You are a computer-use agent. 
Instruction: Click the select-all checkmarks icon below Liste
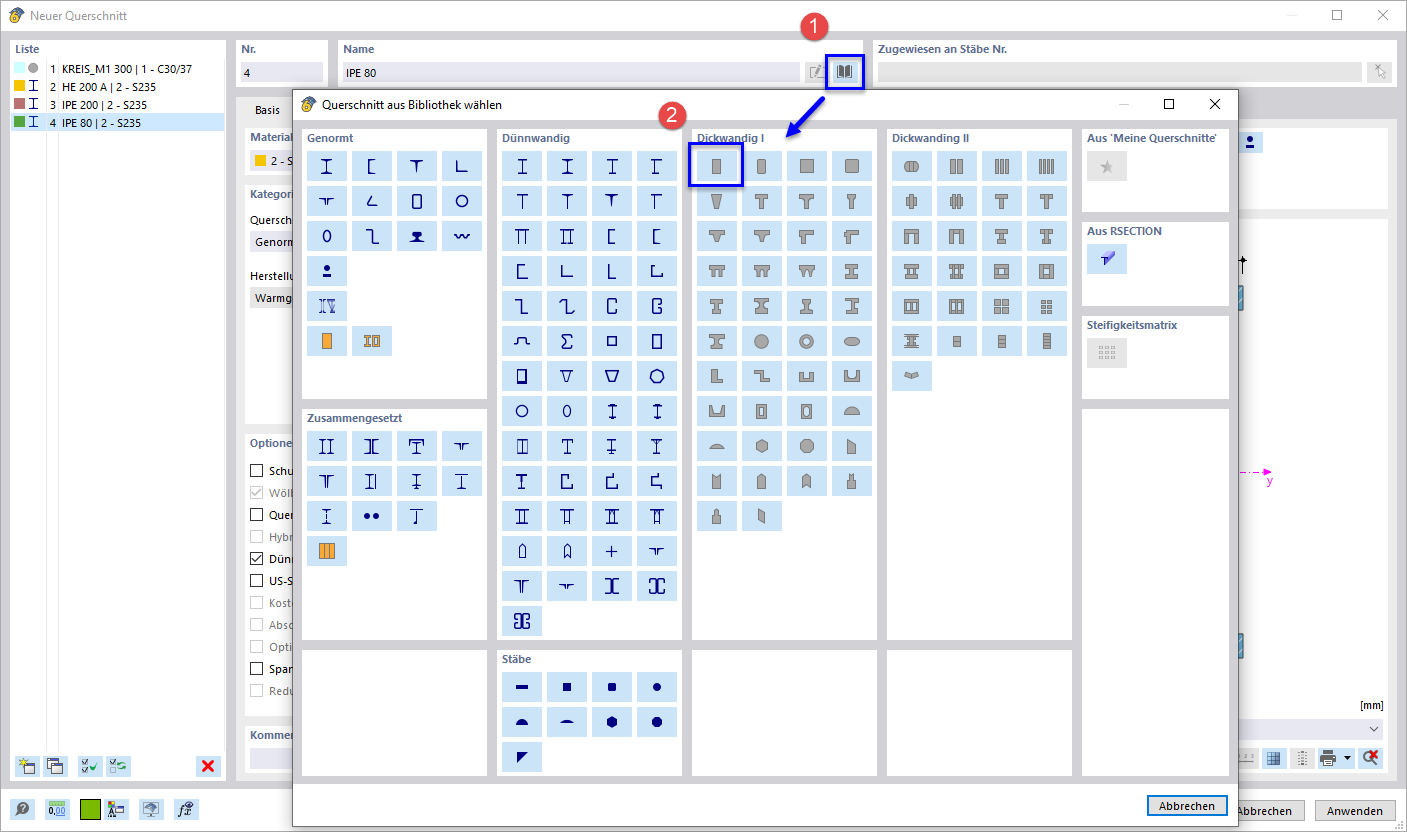tap(90, 766)
